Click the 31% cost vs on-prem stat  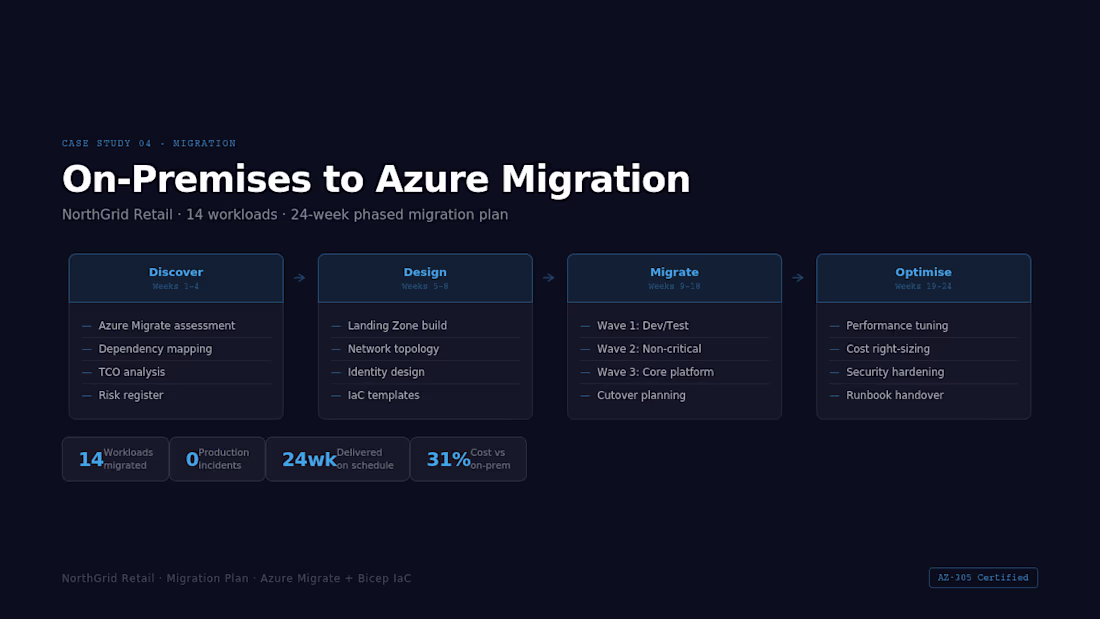[x=468, y=458]
